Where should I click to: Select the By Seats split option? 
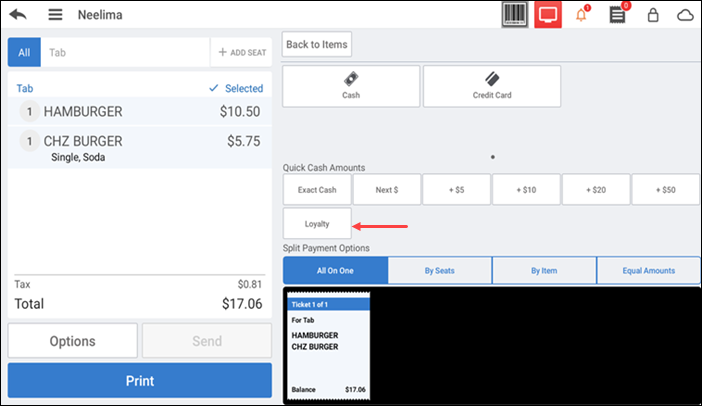pos(439,270)
